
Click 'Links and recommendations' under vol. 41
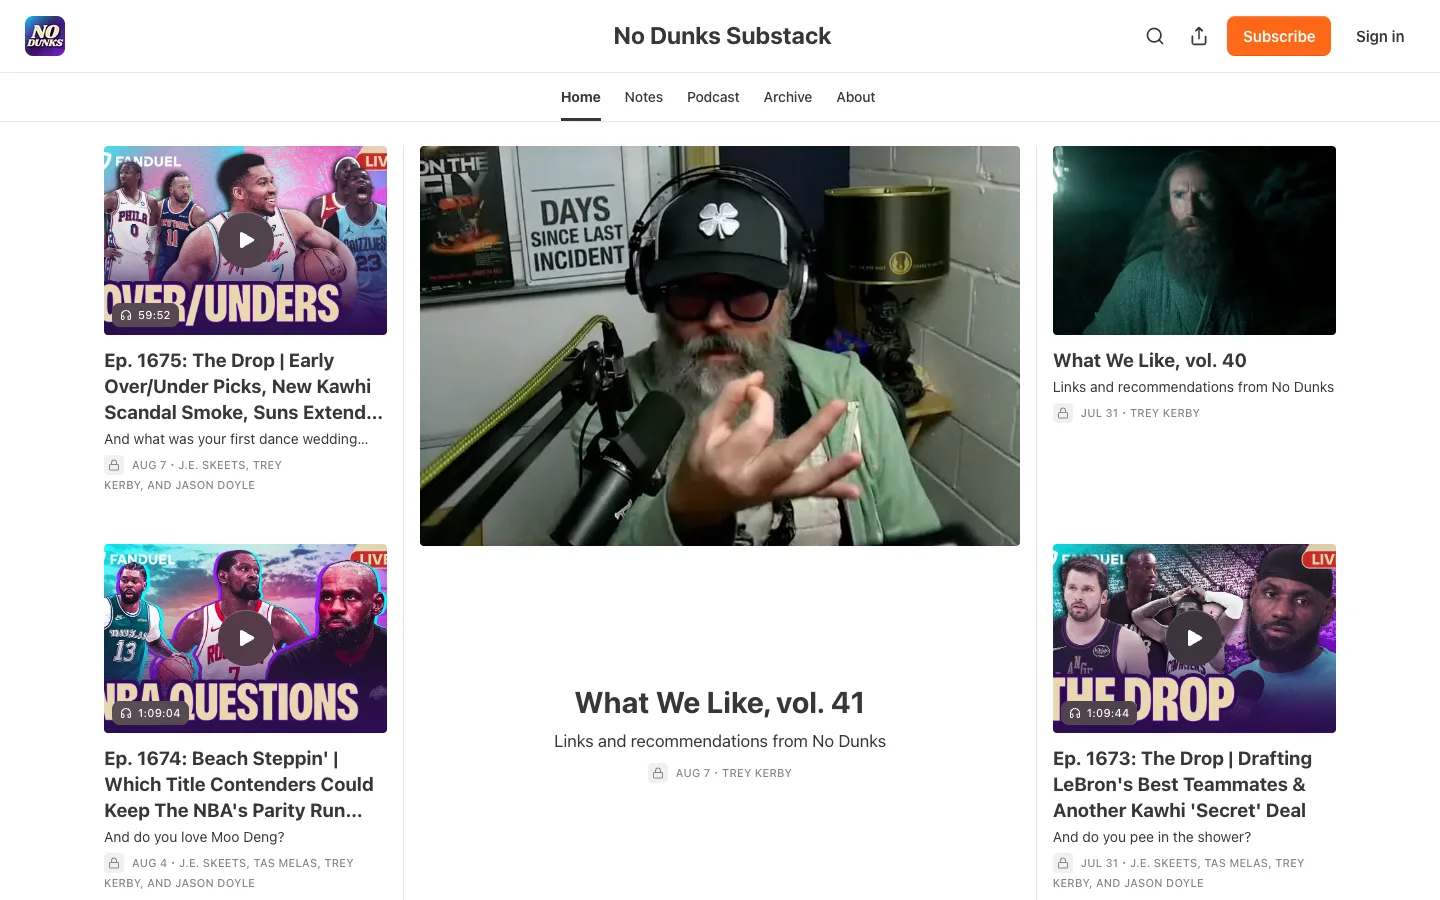(720, 741)
